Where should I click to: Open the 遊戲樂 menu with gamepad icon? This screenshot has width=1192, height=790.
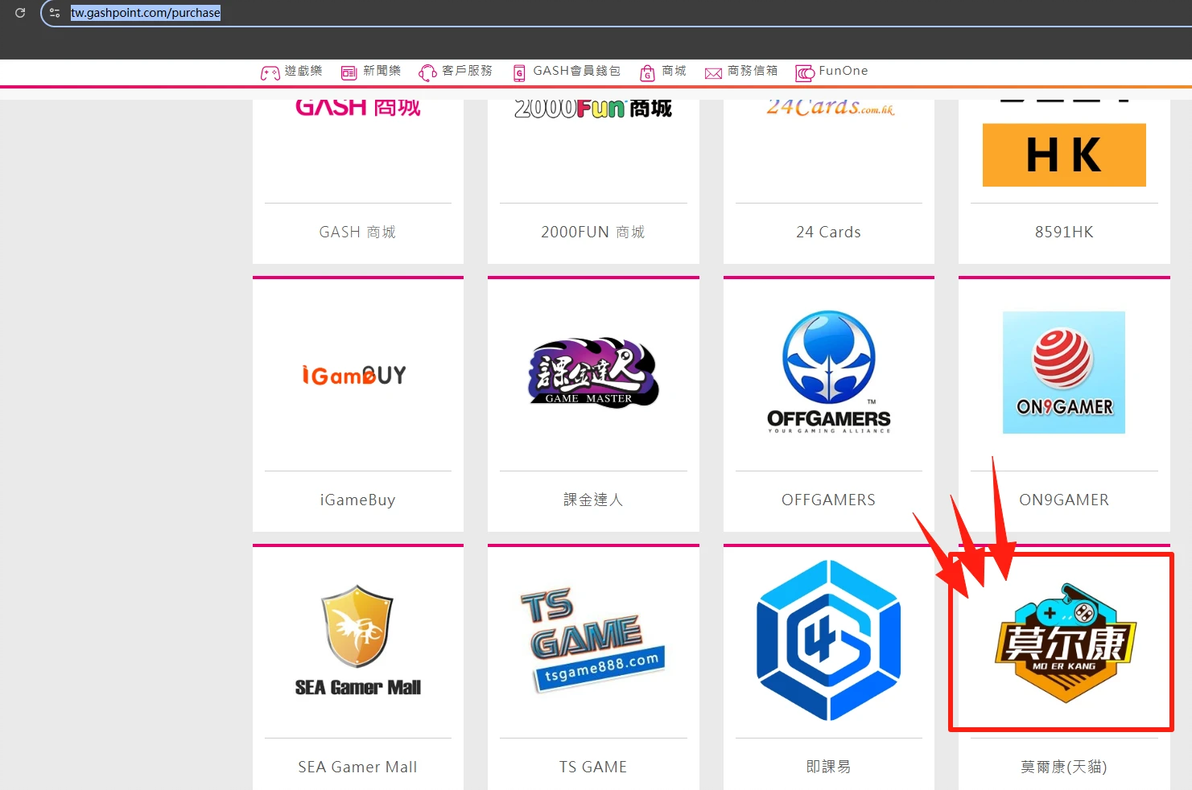[270, 72]
